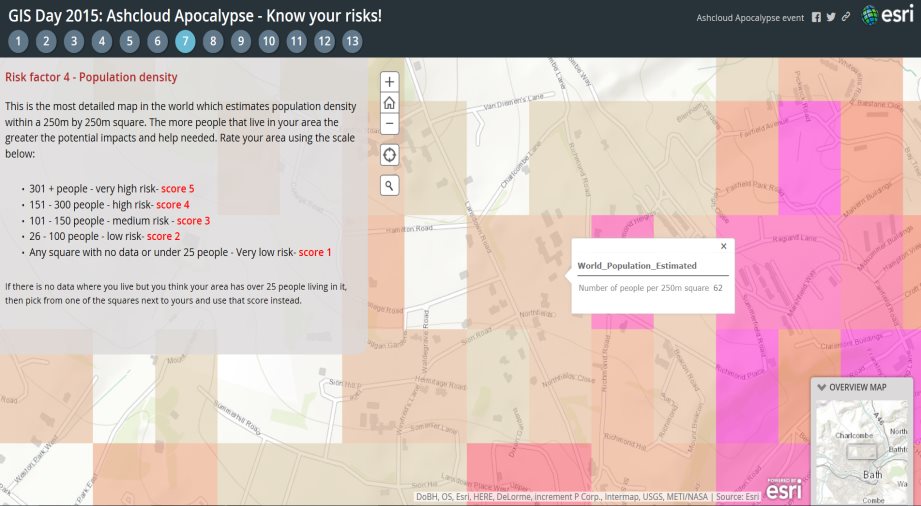This screenshot has width=921, height=506.
Task: Close the World_Population_Estimated popup
Action: pos(723,246)
